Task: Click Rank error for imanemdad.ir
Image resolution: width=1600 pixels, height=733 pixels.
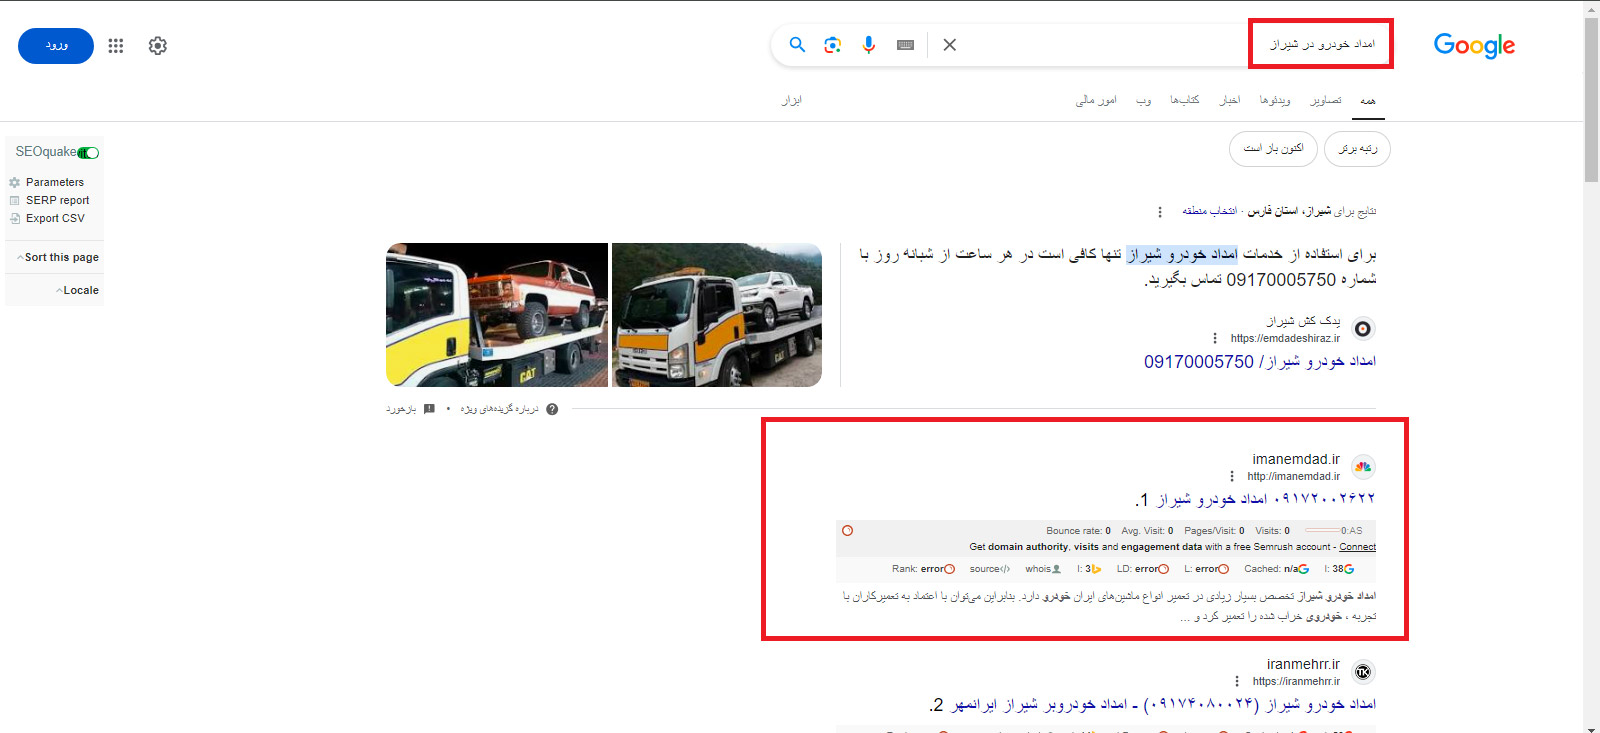Action: click(923, 569)
